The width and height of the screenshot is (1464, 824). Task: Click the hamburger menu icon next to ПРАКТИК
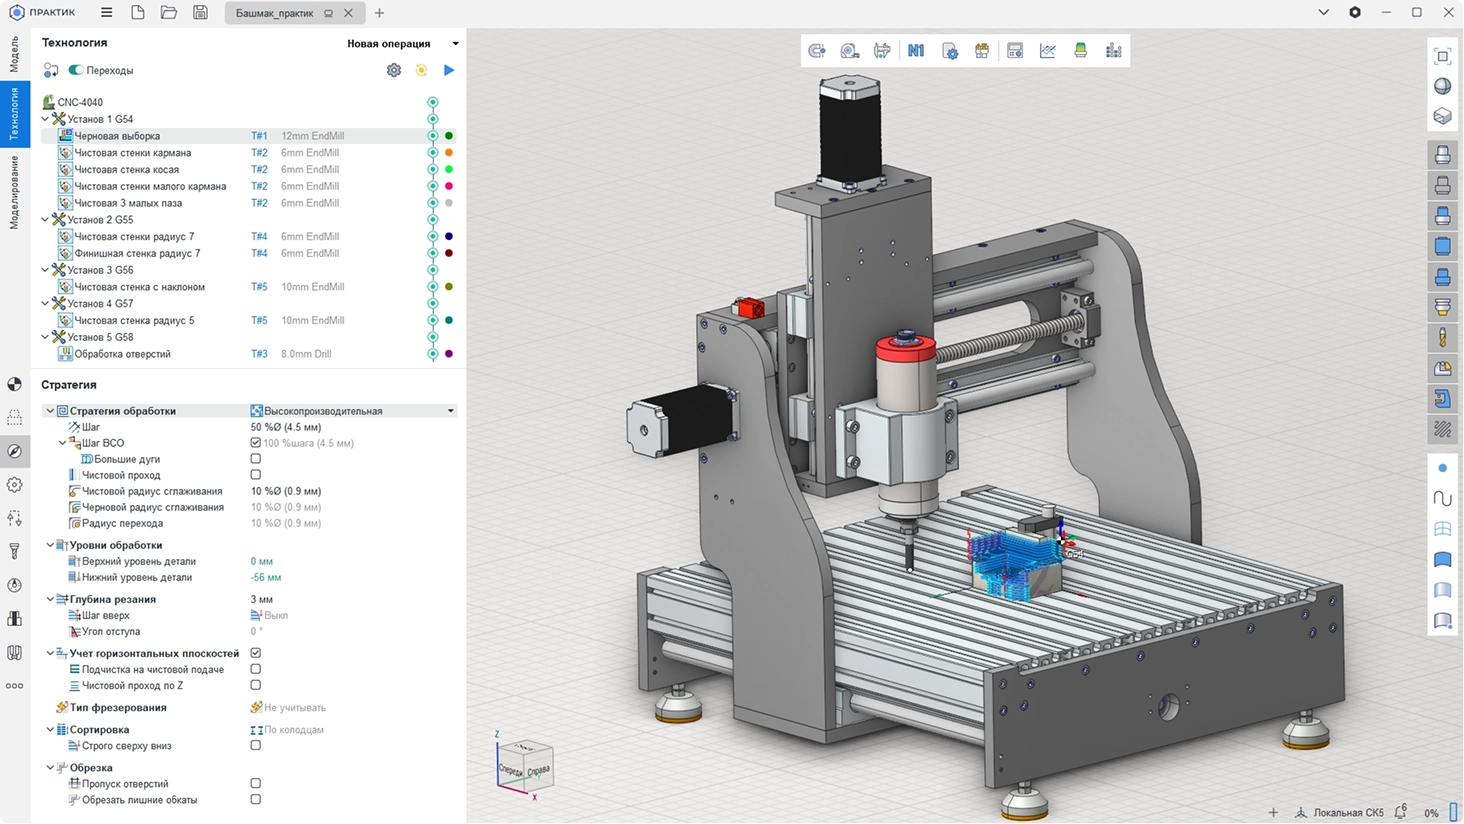point(106,13)
